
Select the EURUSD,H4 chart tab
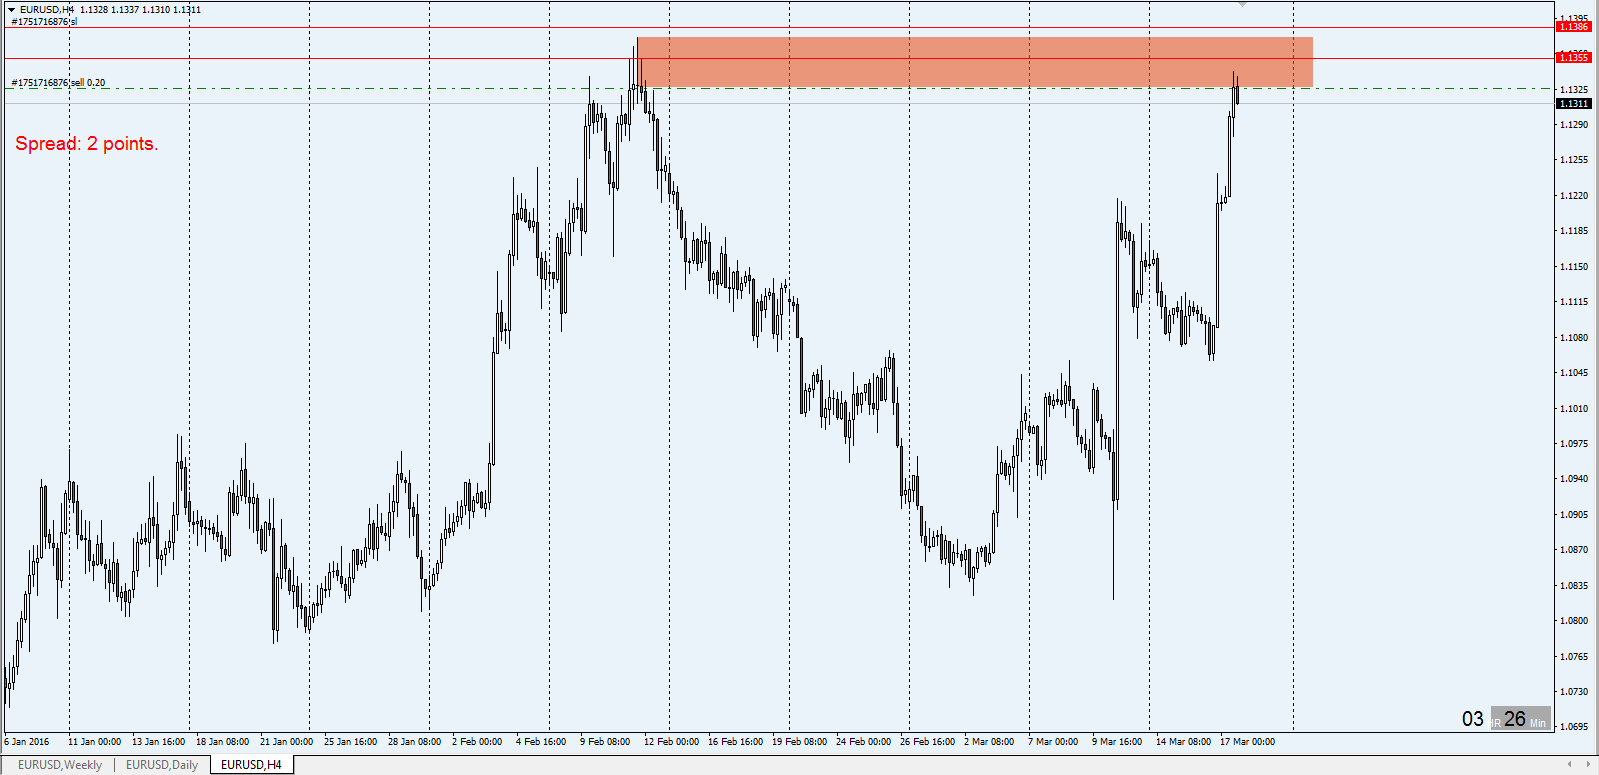(251, 765)
